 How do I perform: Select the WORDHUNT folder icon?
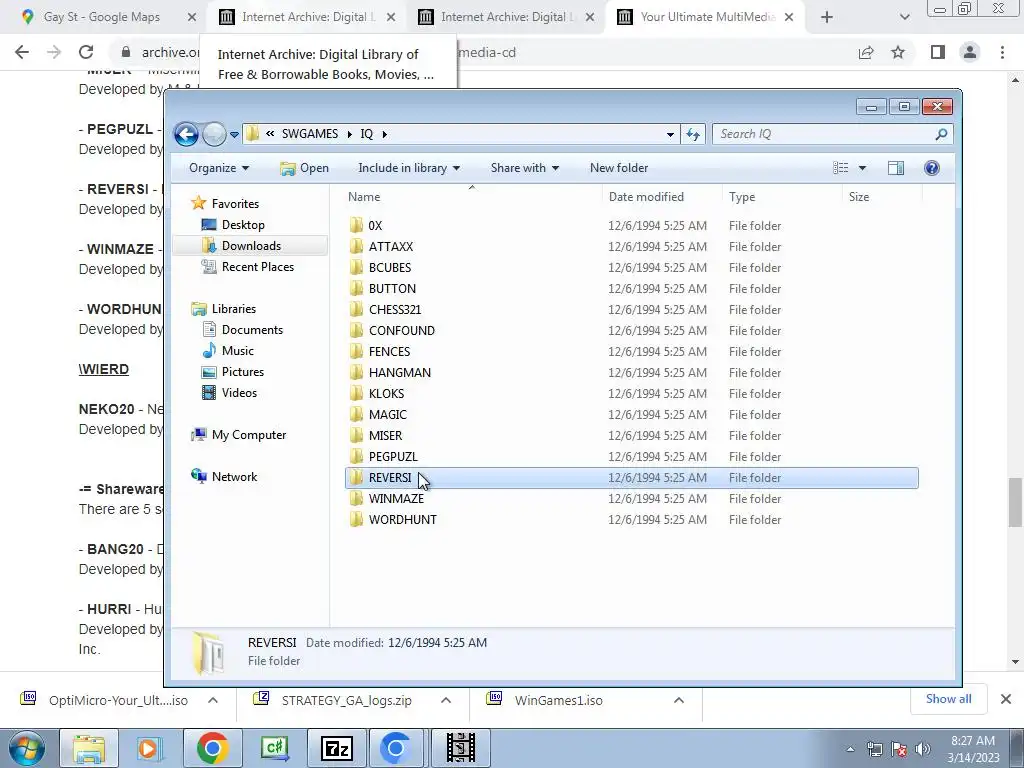pyautogui.click(x=356, y=519)
